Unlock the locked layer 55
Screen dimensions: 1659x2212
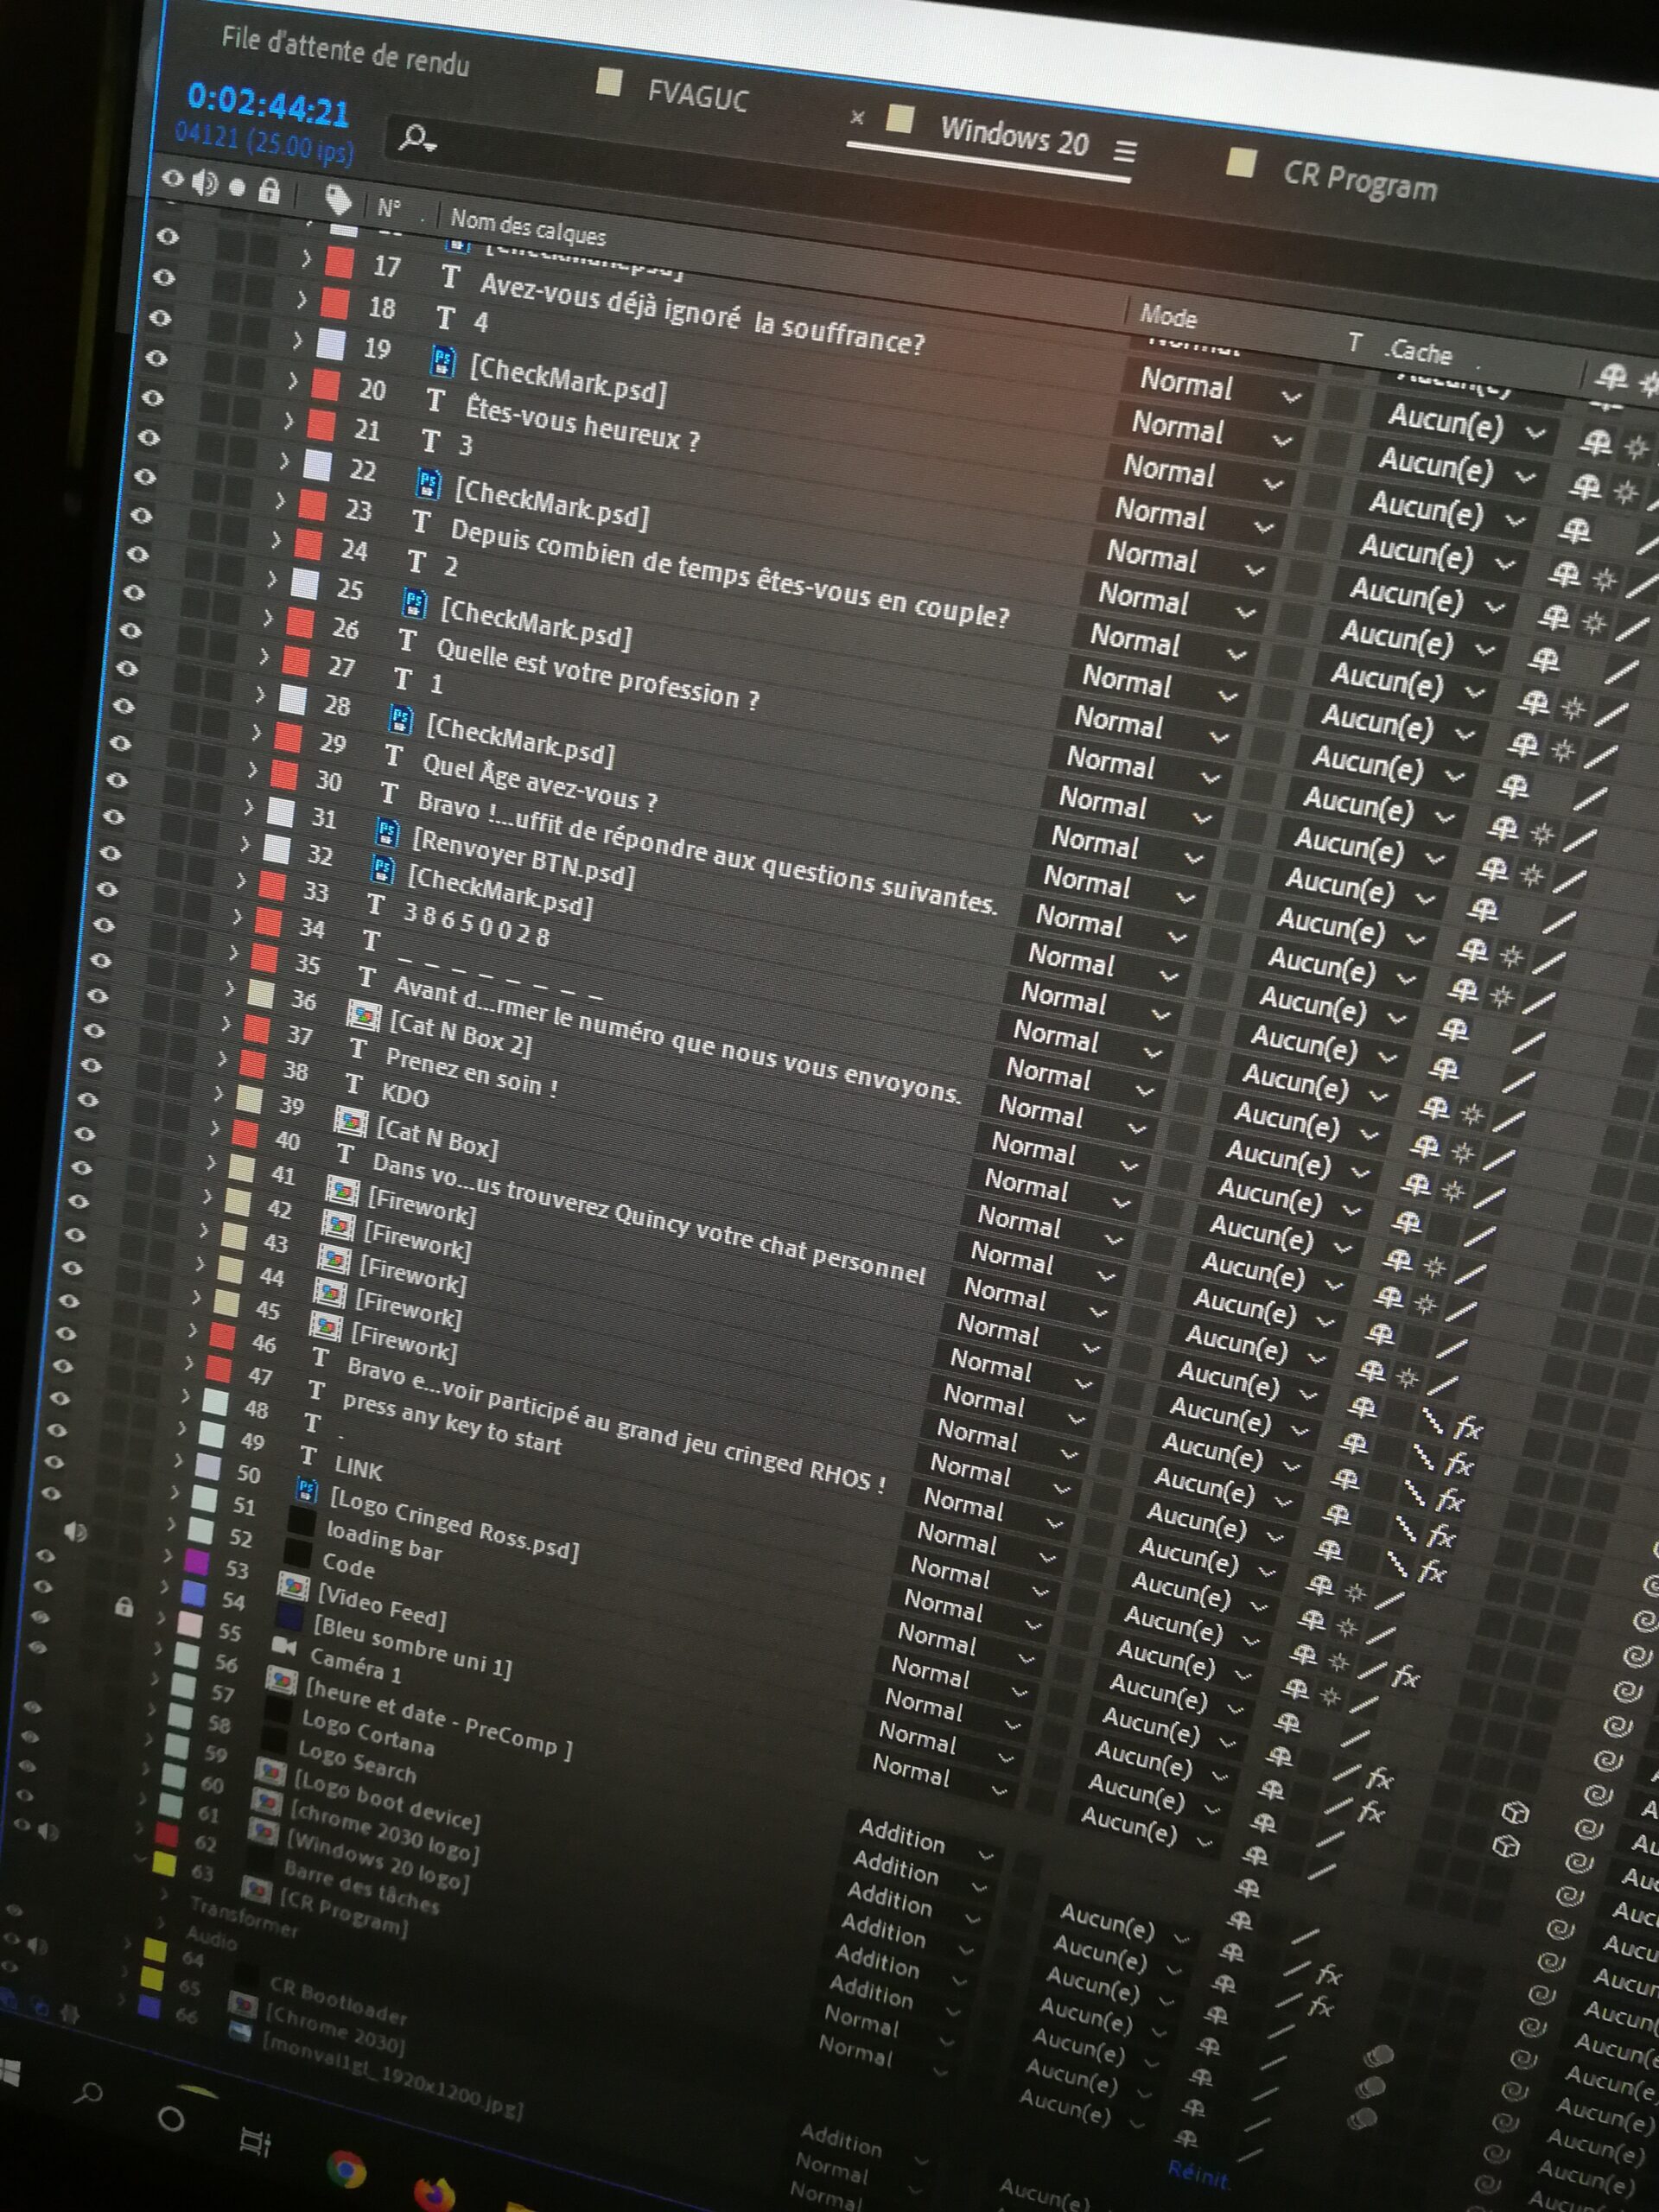124,1607
